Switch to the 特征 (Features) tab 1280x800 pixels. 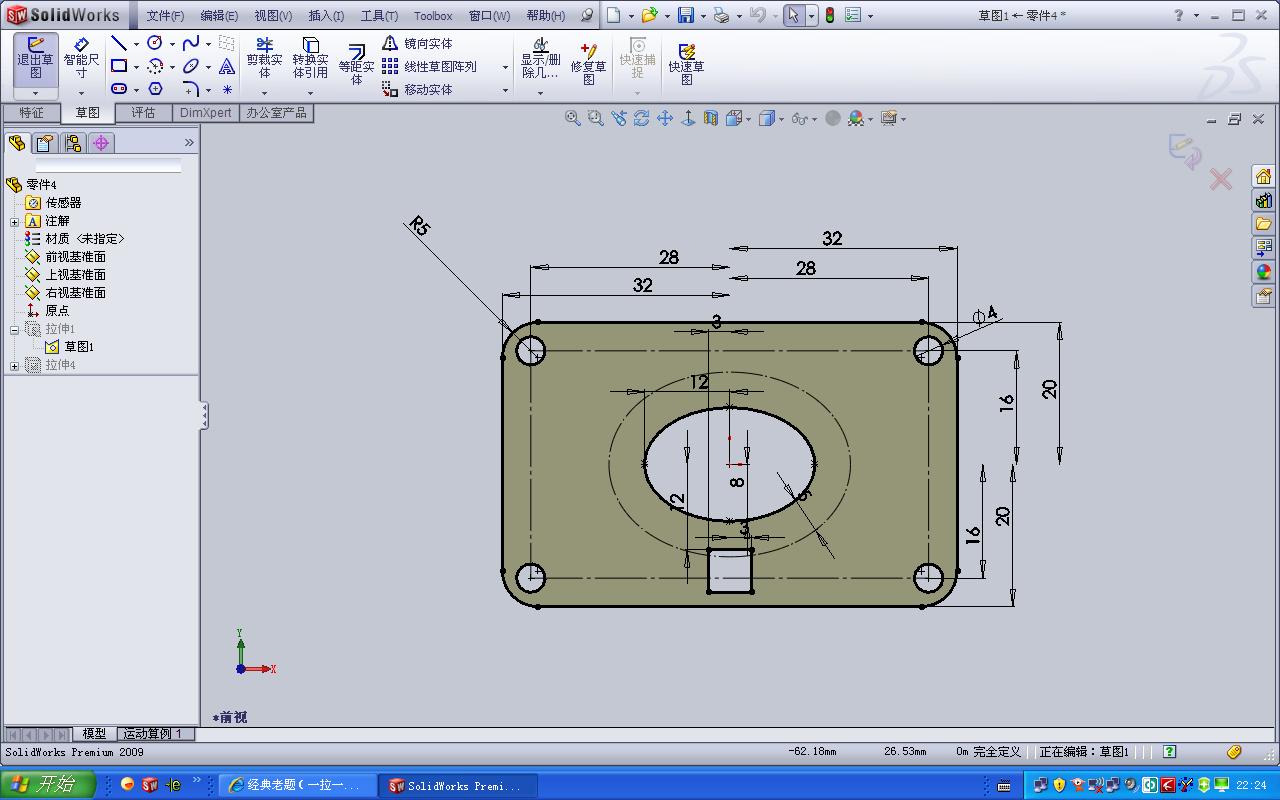pos(31,113)
